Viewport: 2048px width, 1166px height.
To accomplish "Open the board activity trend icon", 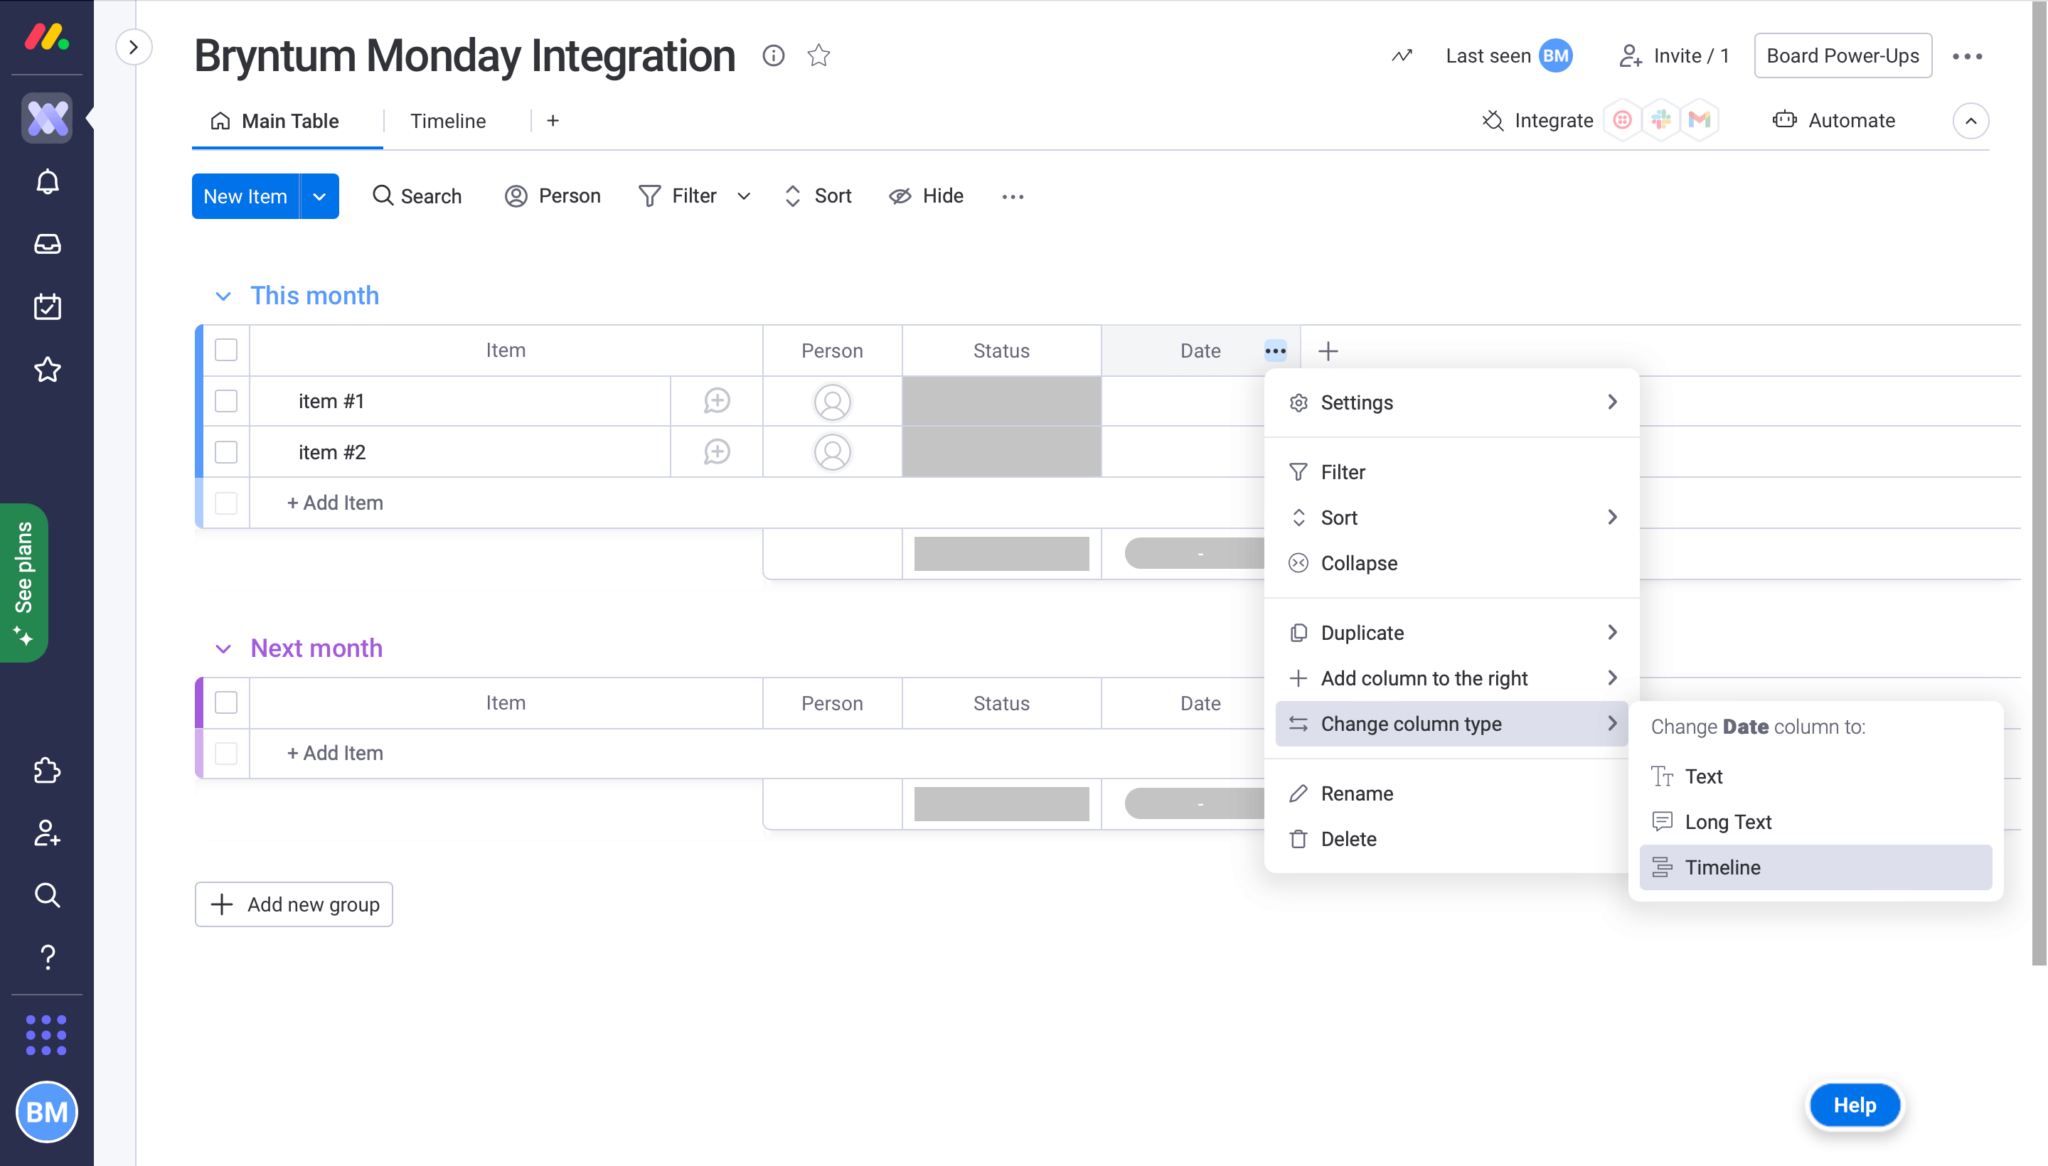I will pos(1402,56).
